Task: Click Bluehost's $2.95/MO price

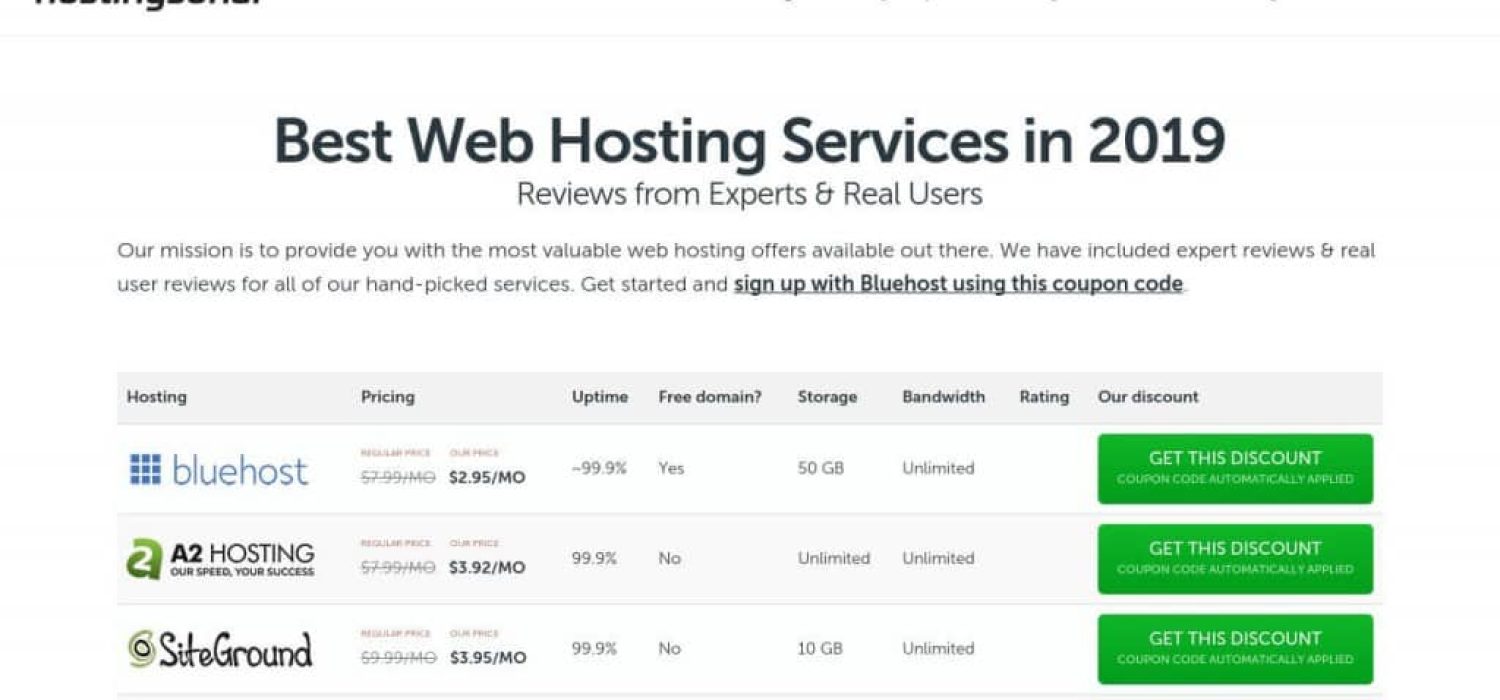Action: (x=487, y=478)
